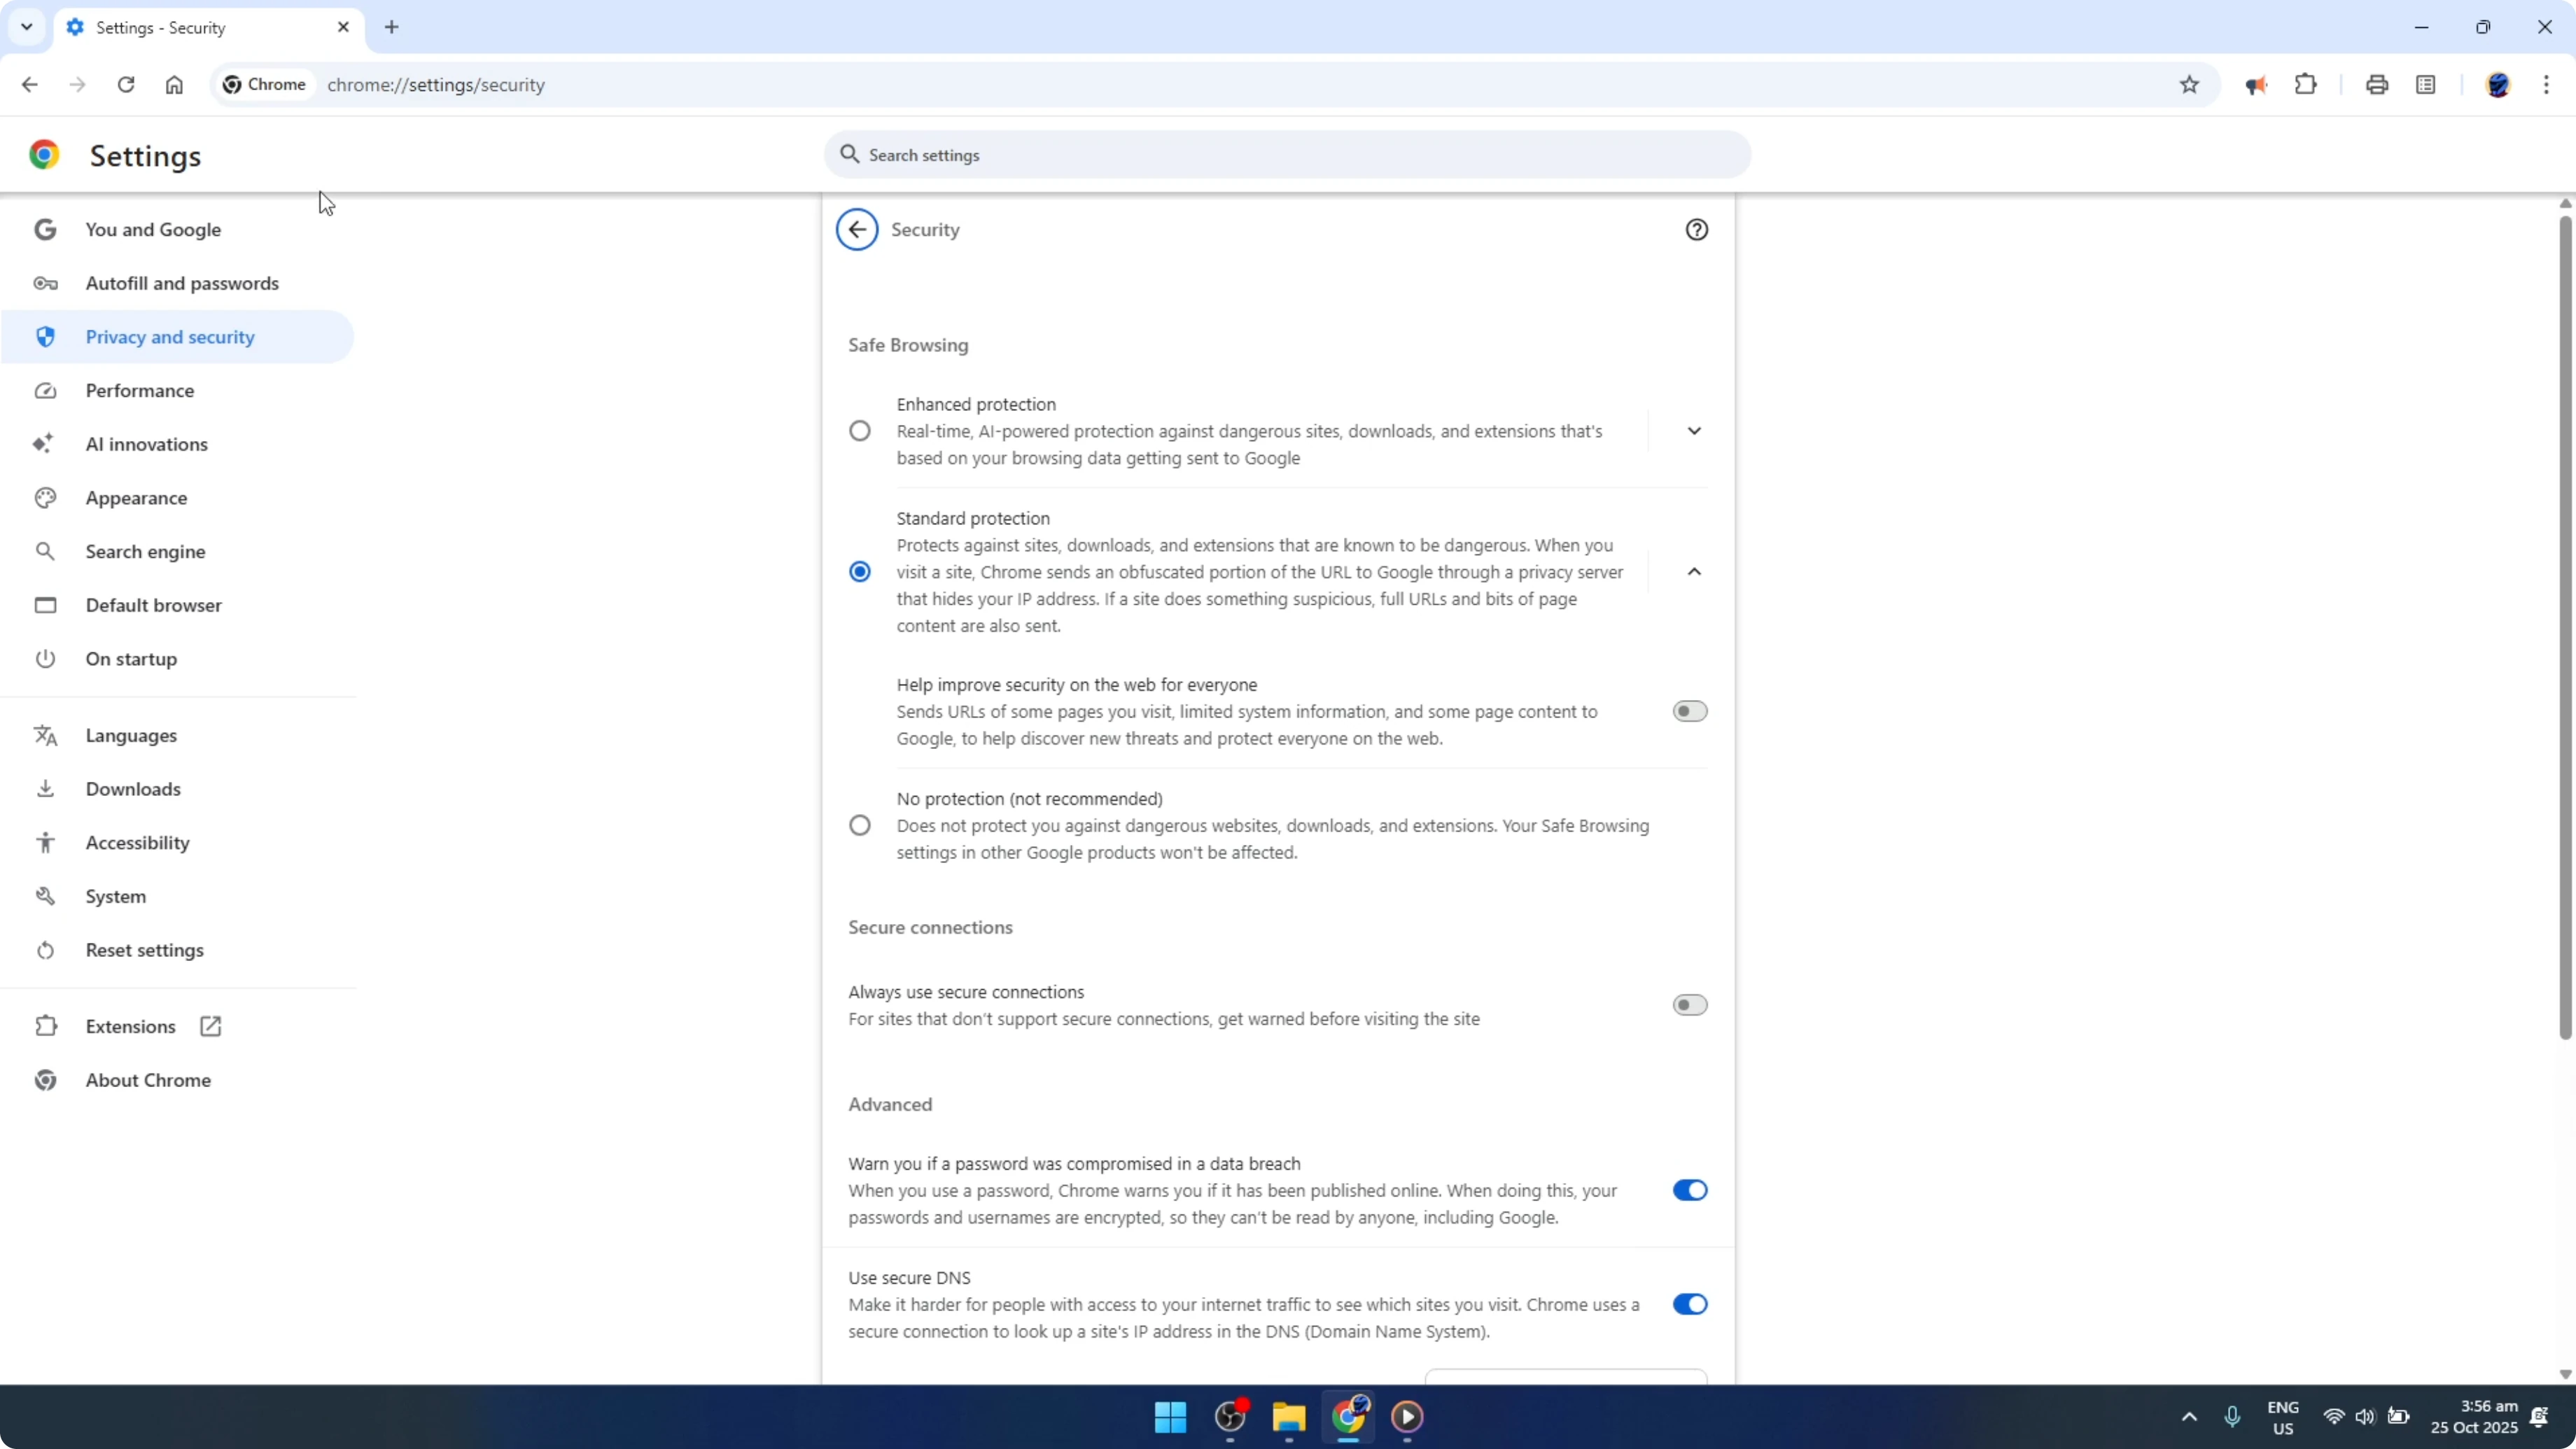This screenshot has width=2576, height=1449.
Task: Expand the Enhanced protection details chevron
Action: (1695, 430)
